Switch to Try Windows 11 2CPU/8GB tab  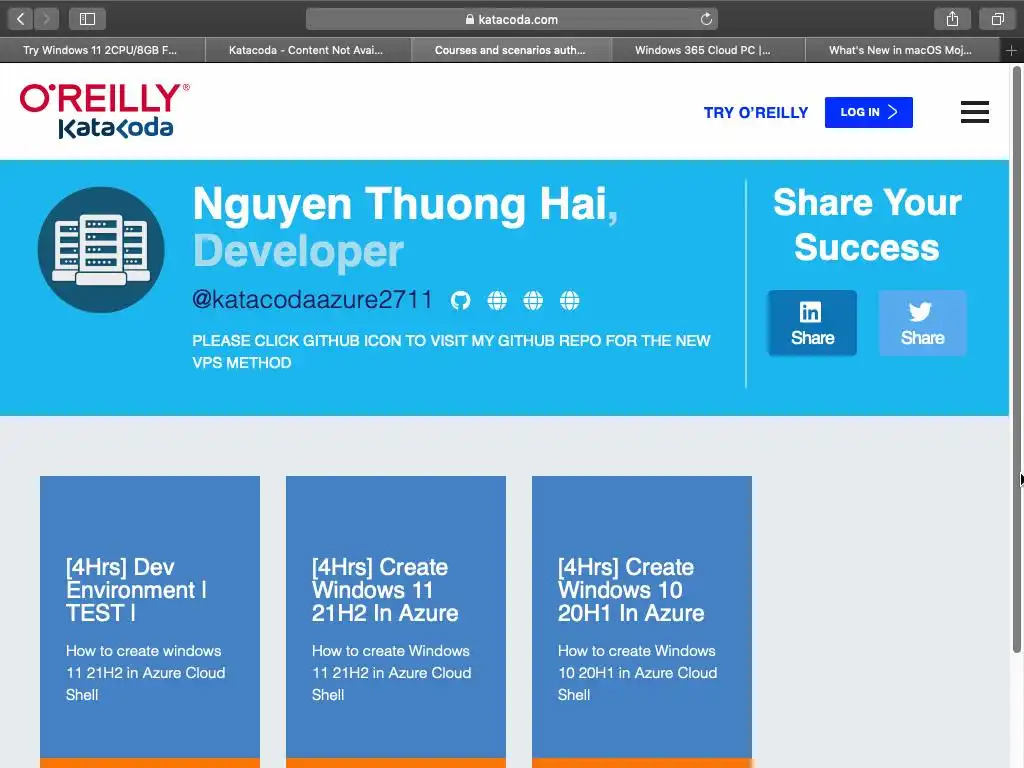pos(103,50)
